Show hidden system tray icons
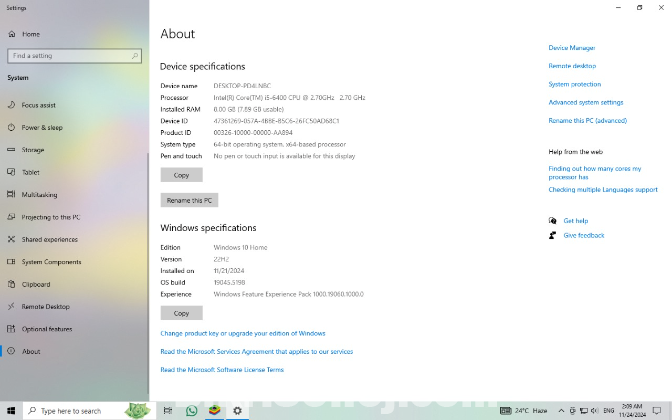 561,411
